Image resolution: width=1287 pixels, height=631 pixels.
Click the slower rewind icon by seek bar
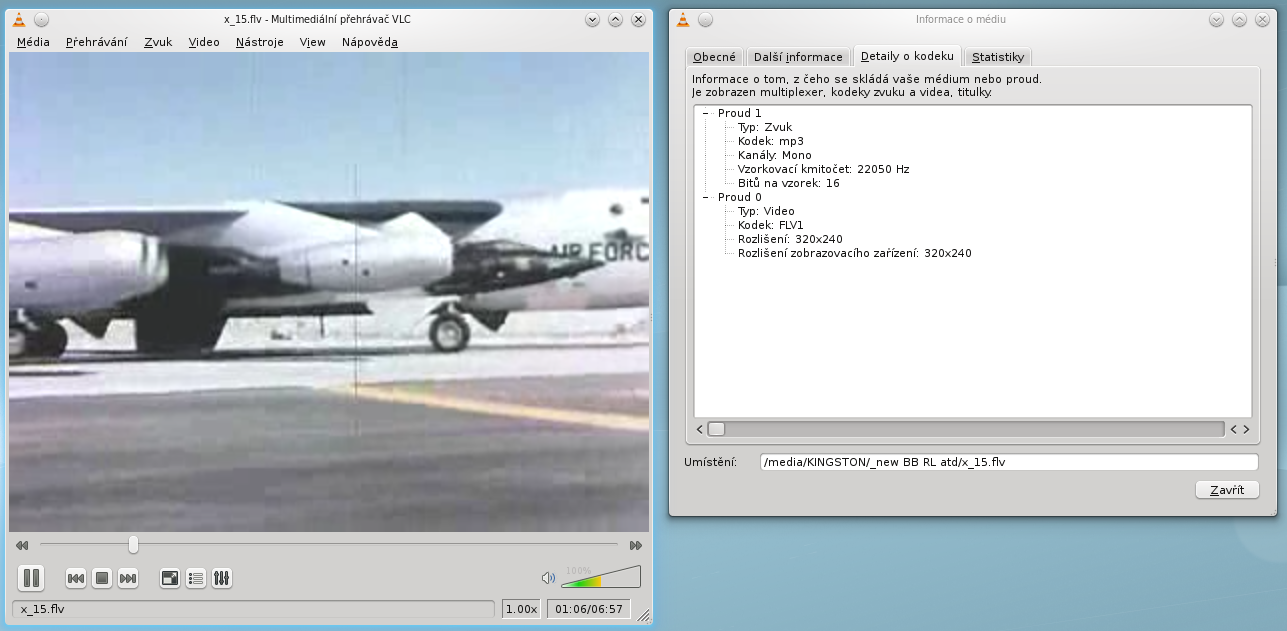click(x=22, y=545)
